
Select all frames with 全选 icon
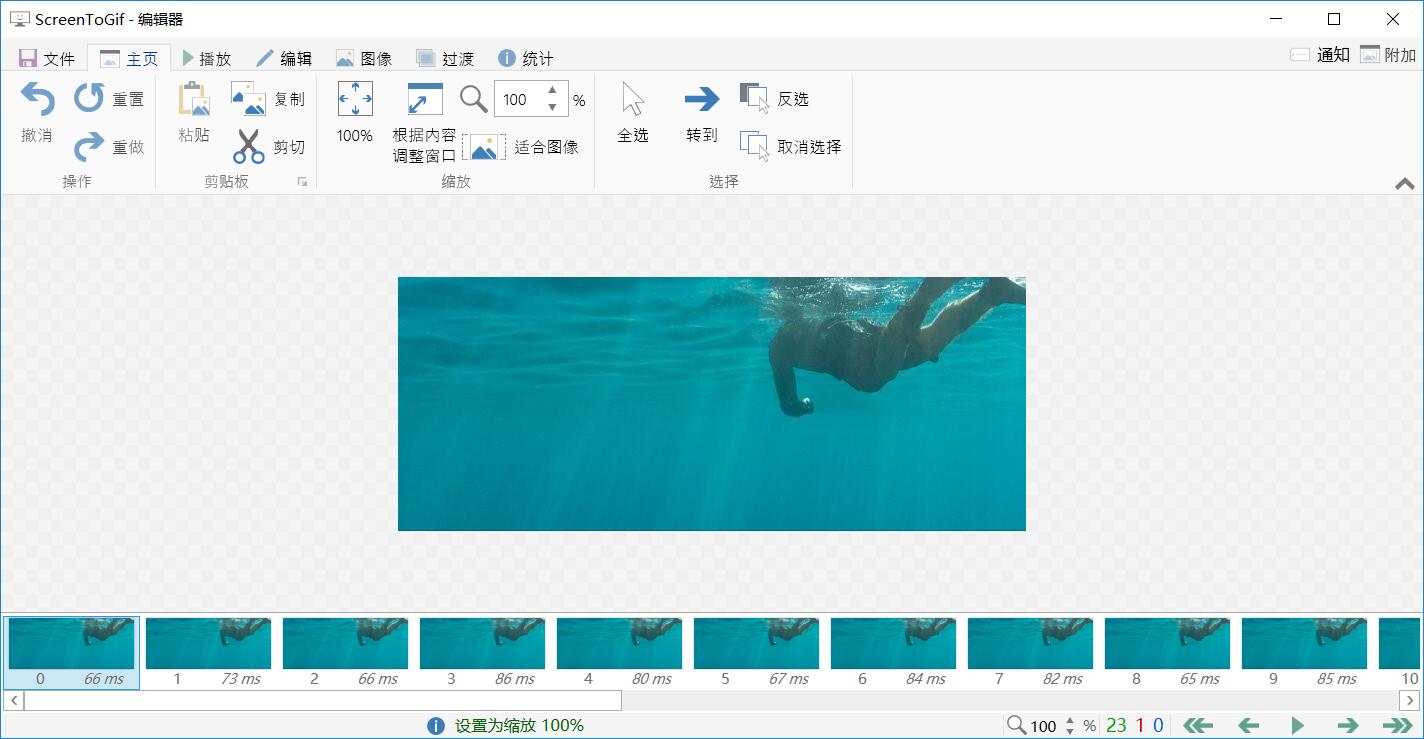(x=632, y=98)
